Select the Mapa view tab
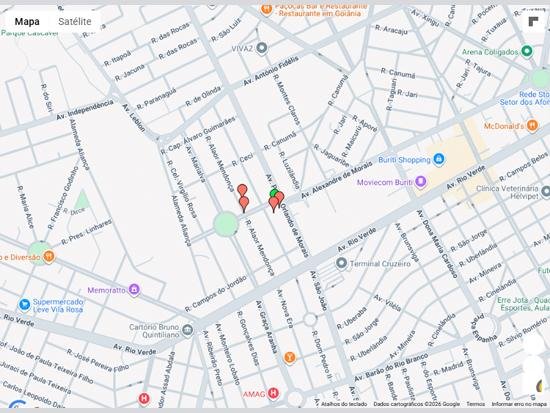The width and height of the screenshot is (550, 413). tap(27, 21)
